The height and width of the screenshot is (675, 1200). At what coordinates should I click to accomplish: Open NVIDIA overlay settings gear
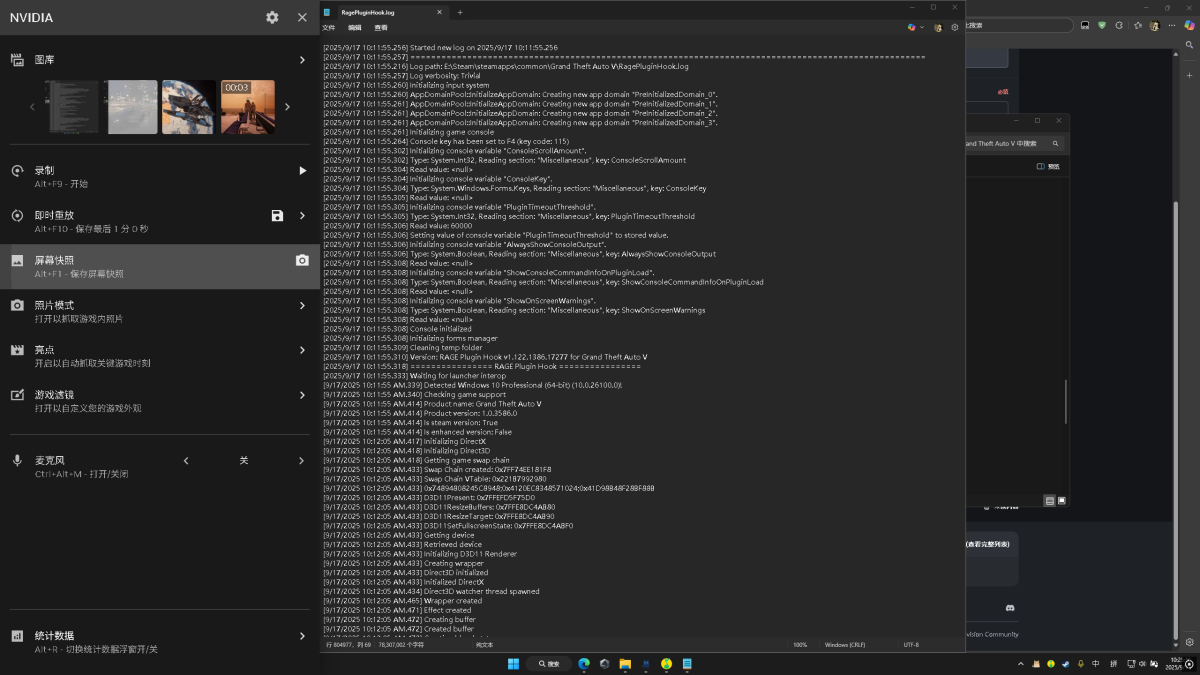[272, 17]
